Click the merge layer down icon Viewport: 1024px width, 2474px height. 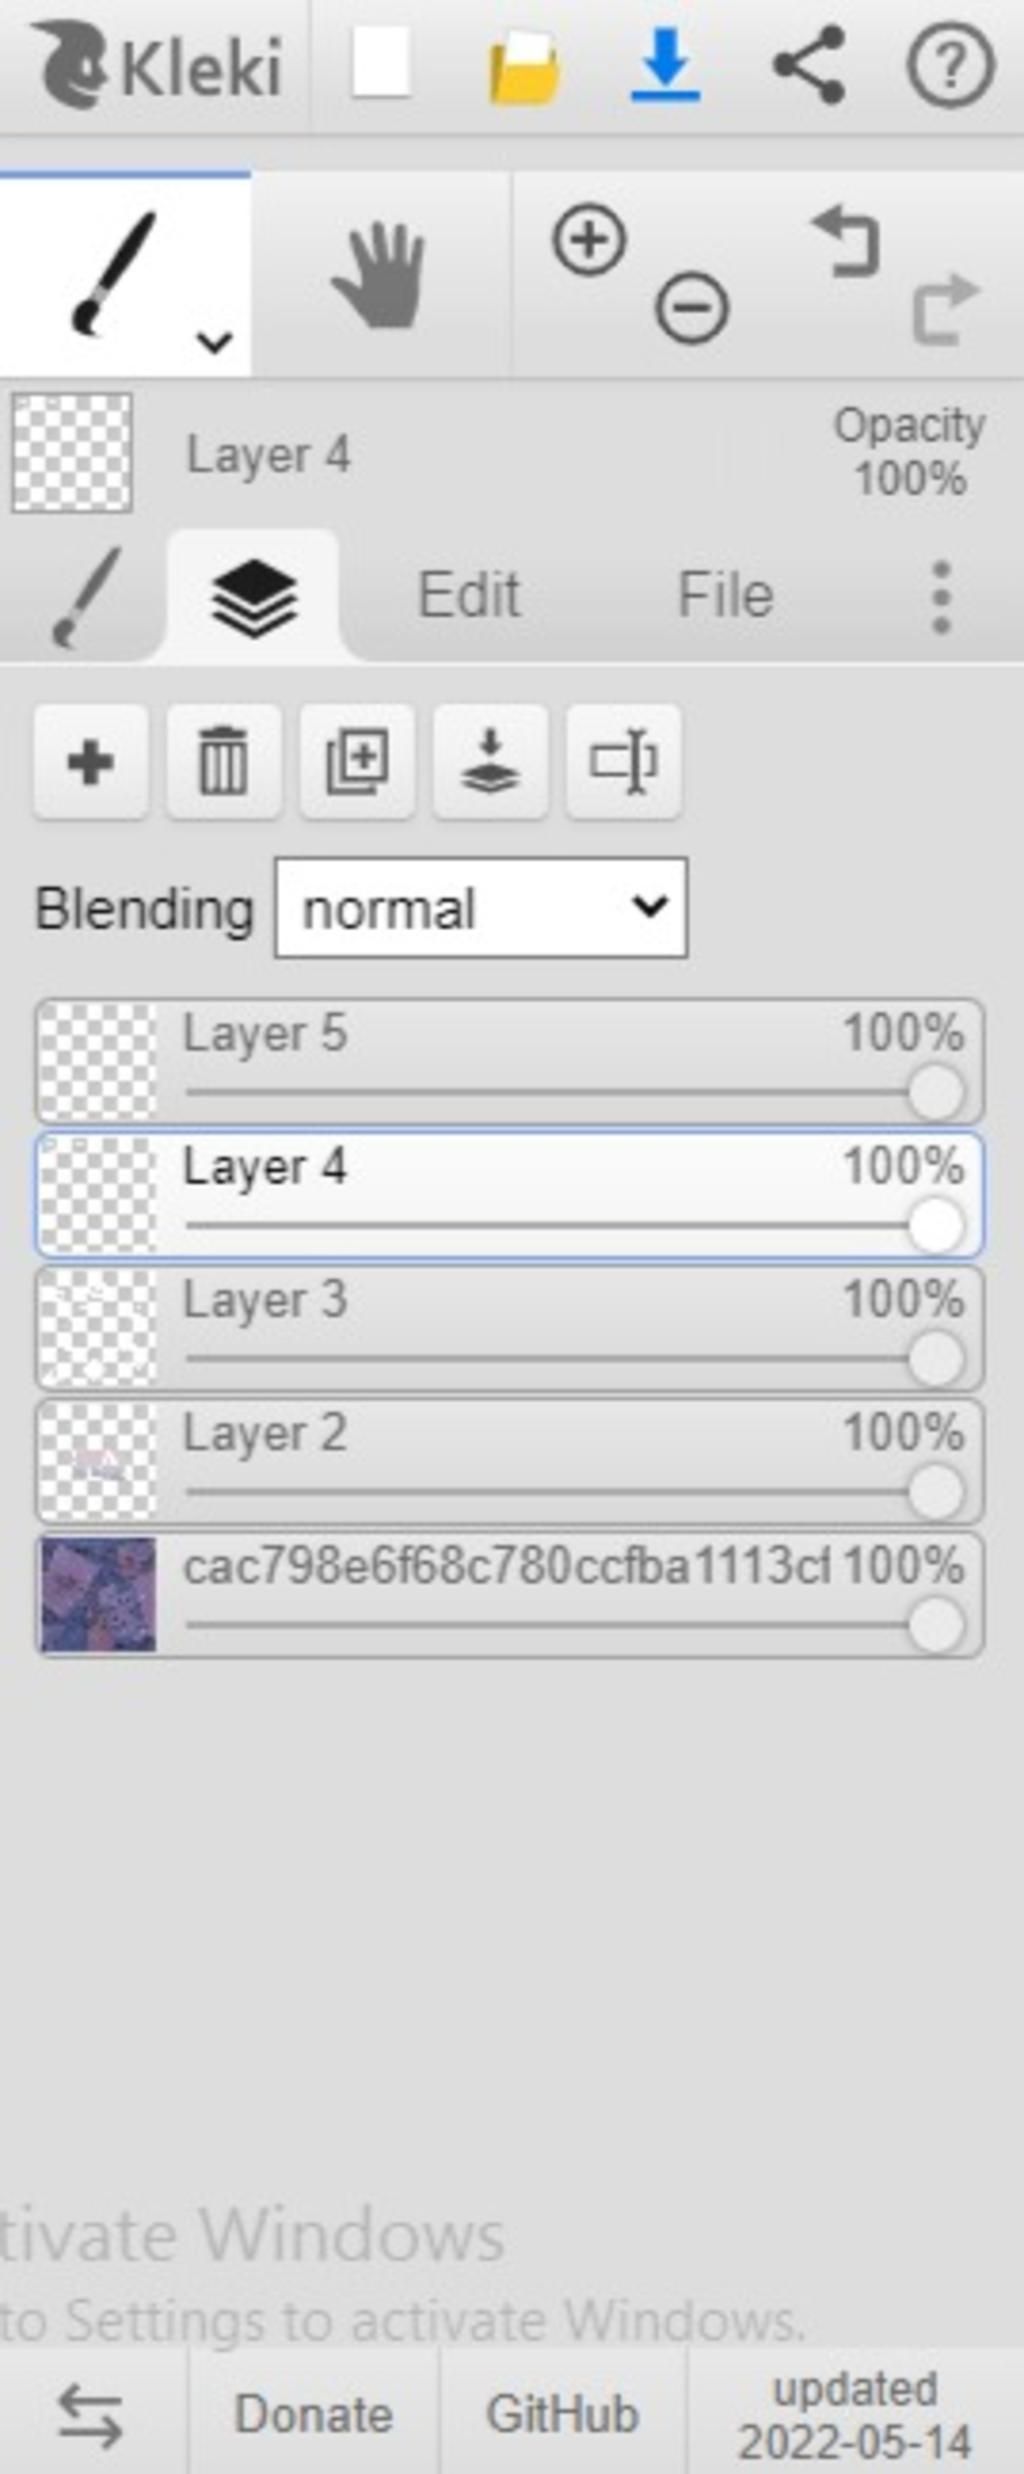point(490,763)
